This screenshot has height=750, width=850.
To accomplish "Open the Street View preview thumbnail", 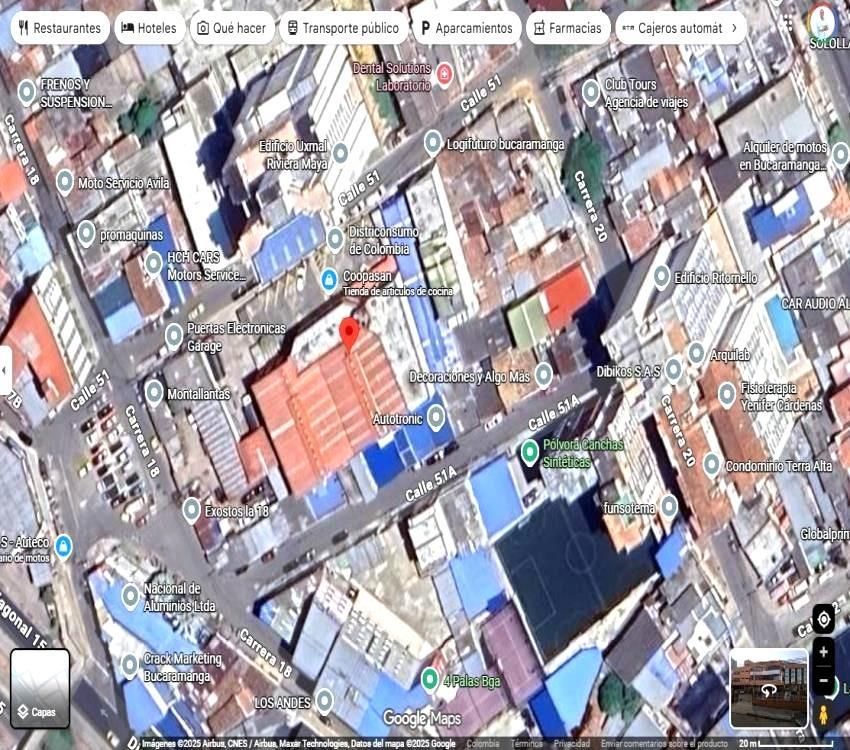I will click(x=769, y=688).
